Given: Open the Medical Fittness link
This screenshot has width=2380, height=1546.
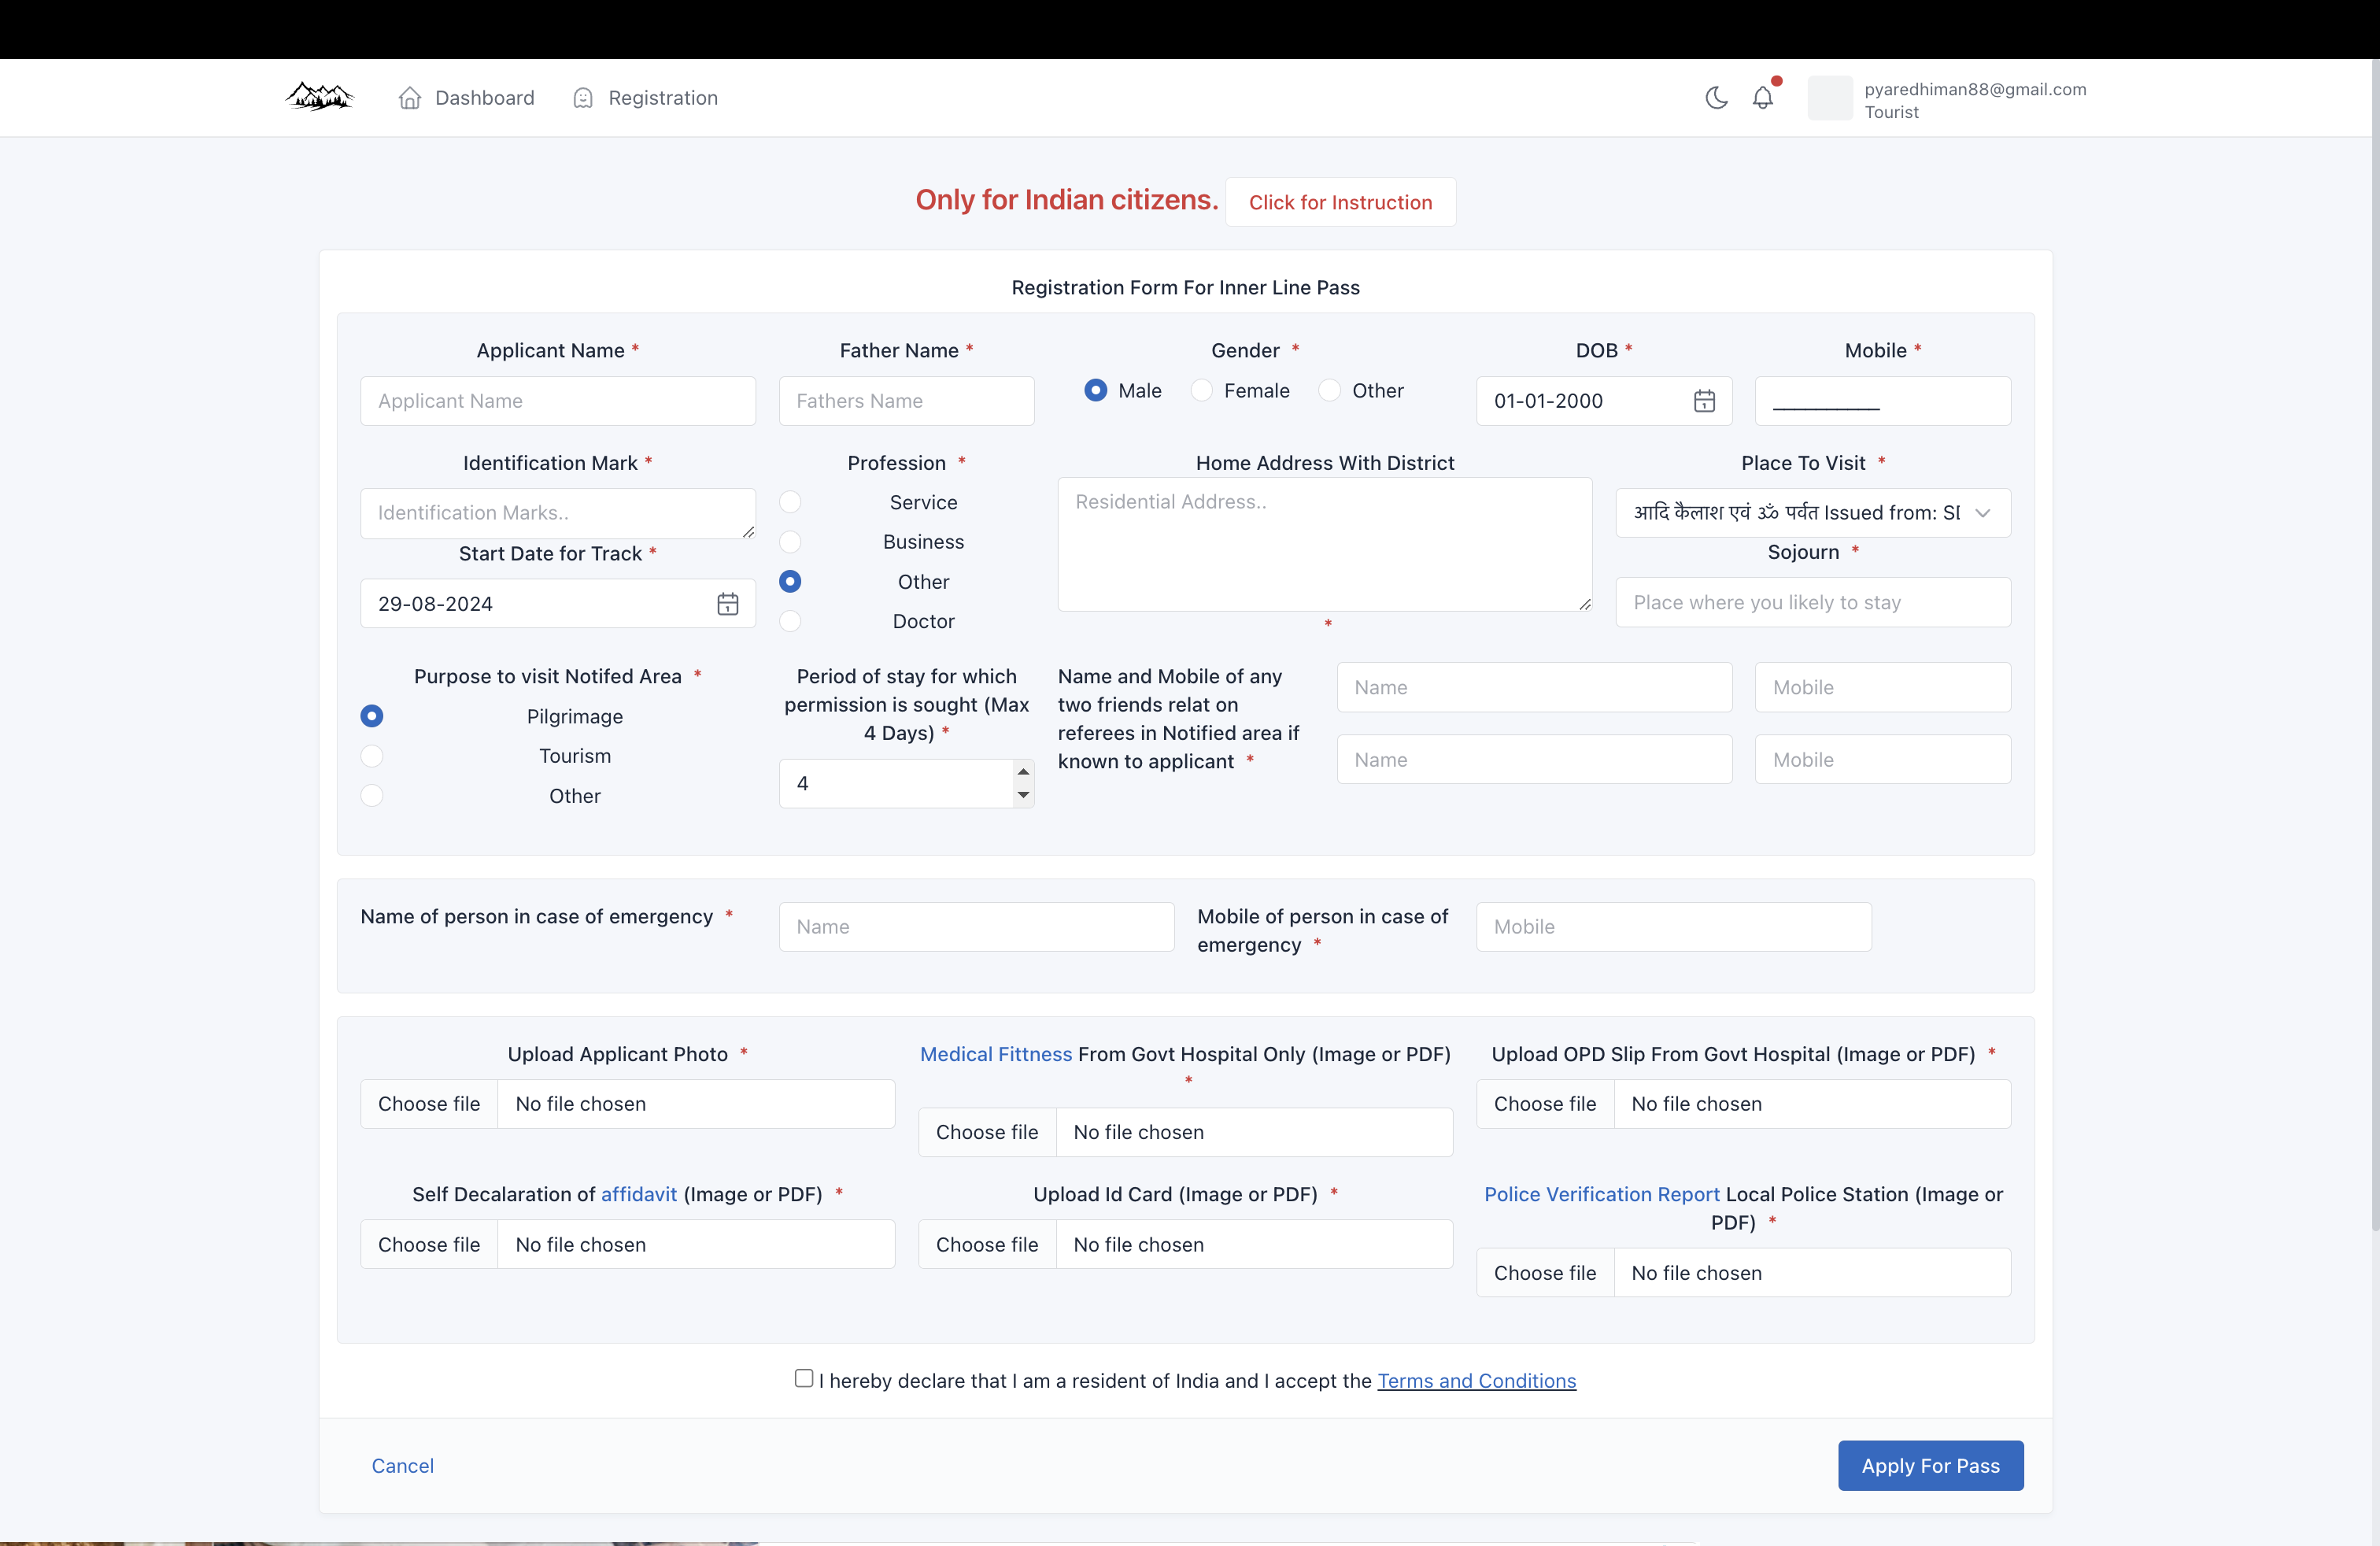Looking at the screenshot, I should click(x=996, y=1054).
